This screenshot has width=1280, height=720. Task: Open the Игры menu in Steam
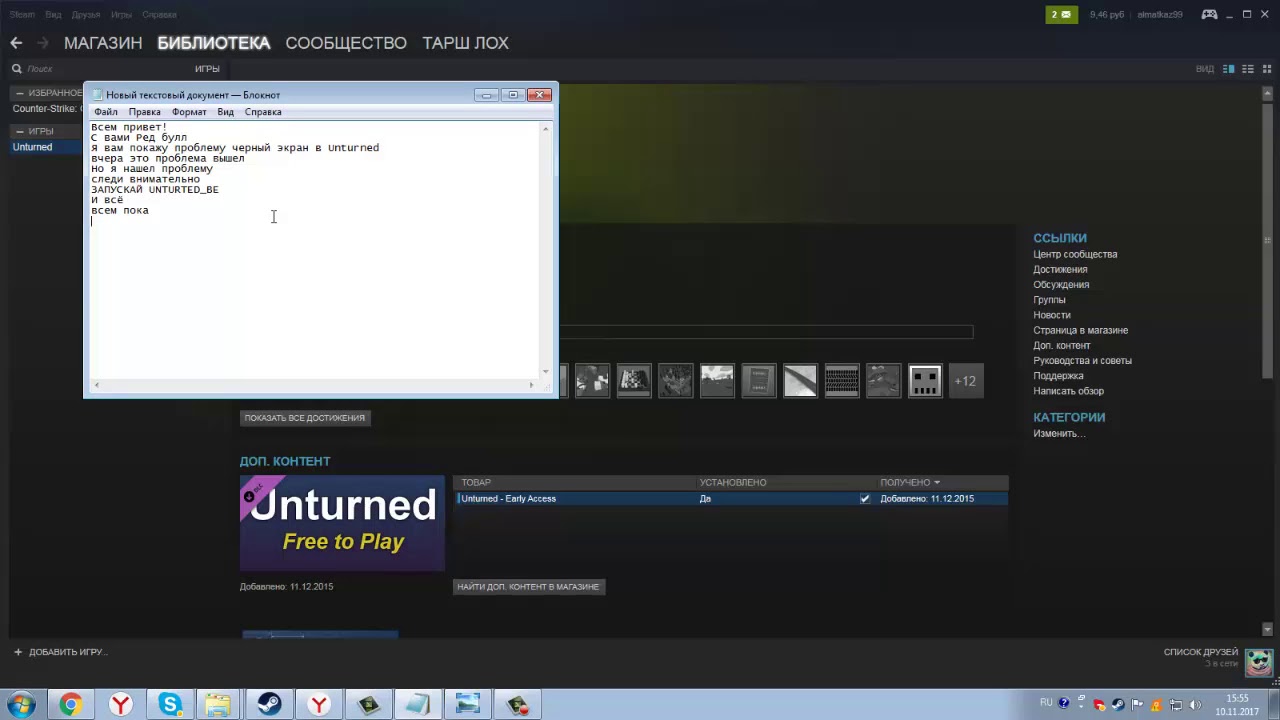[121, 15]
